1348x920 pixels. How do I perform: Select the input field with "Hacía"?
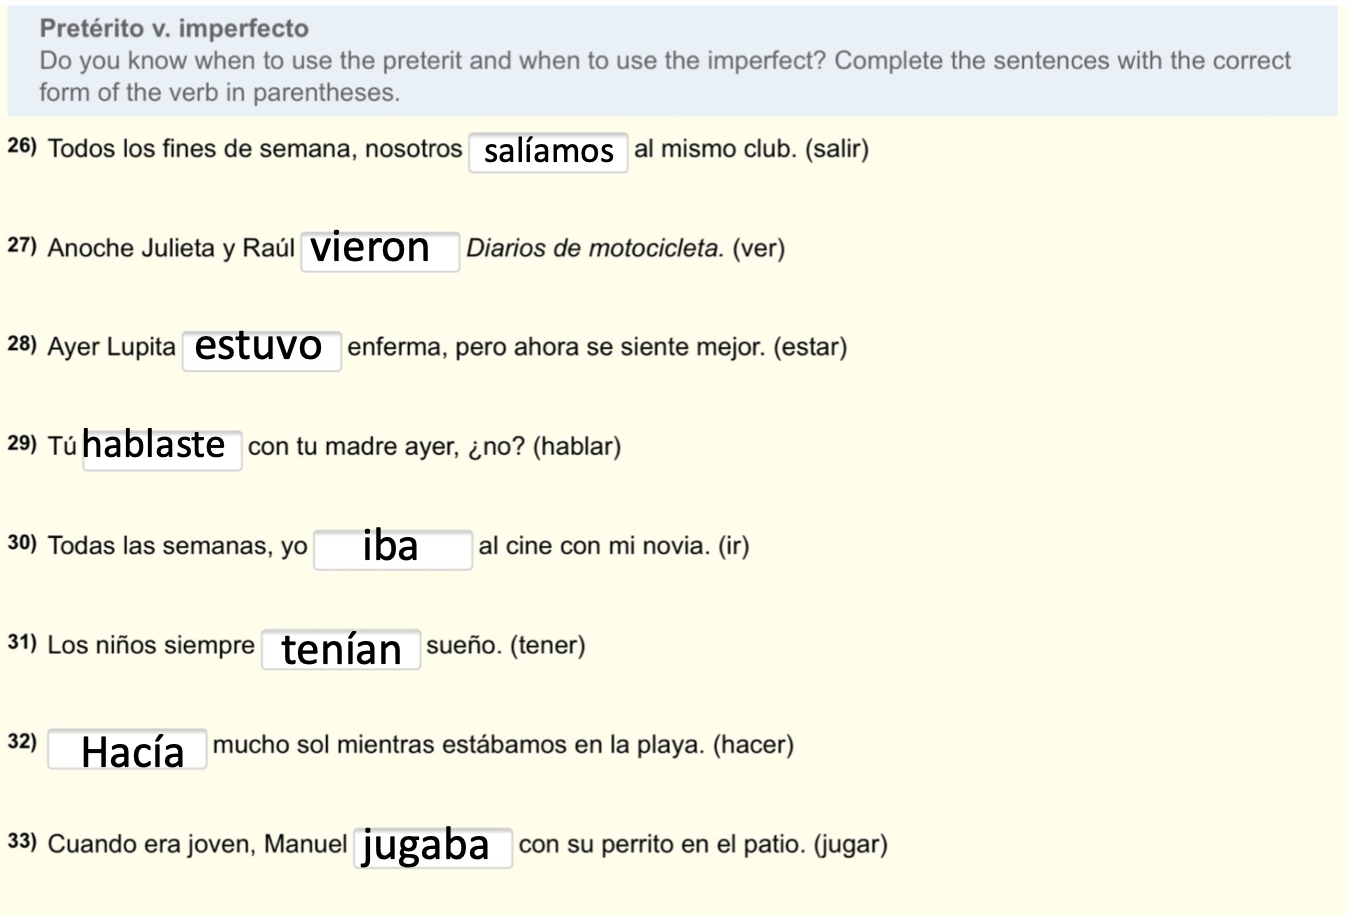[127, 748]
